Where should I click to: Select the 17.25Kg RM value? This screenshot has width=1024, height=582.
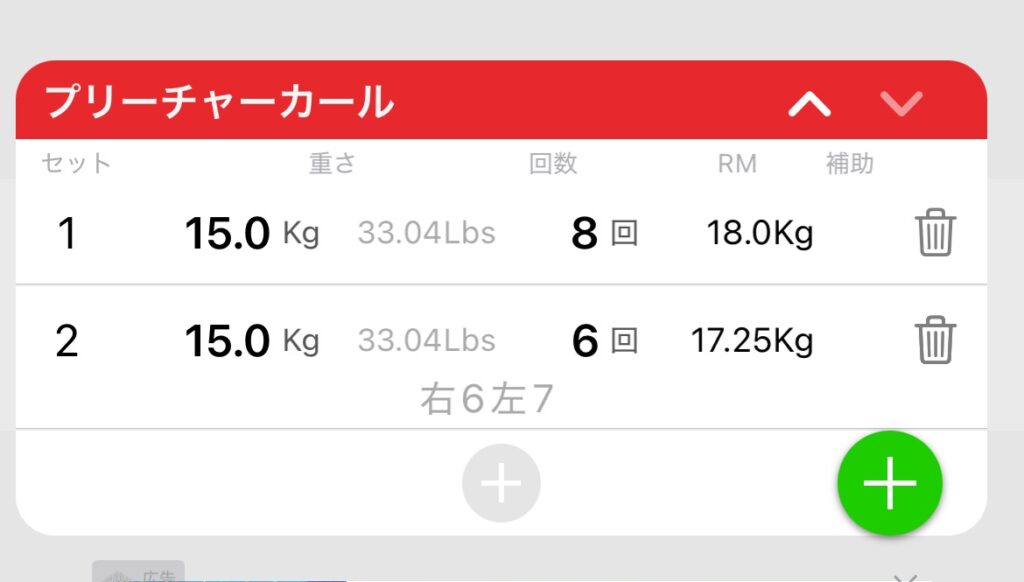(752, 341)
